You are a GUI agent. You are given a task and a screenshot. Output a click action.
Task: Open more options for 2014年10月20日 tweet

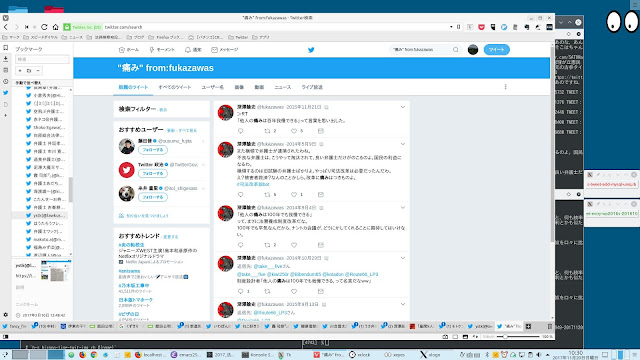(403, 258)
